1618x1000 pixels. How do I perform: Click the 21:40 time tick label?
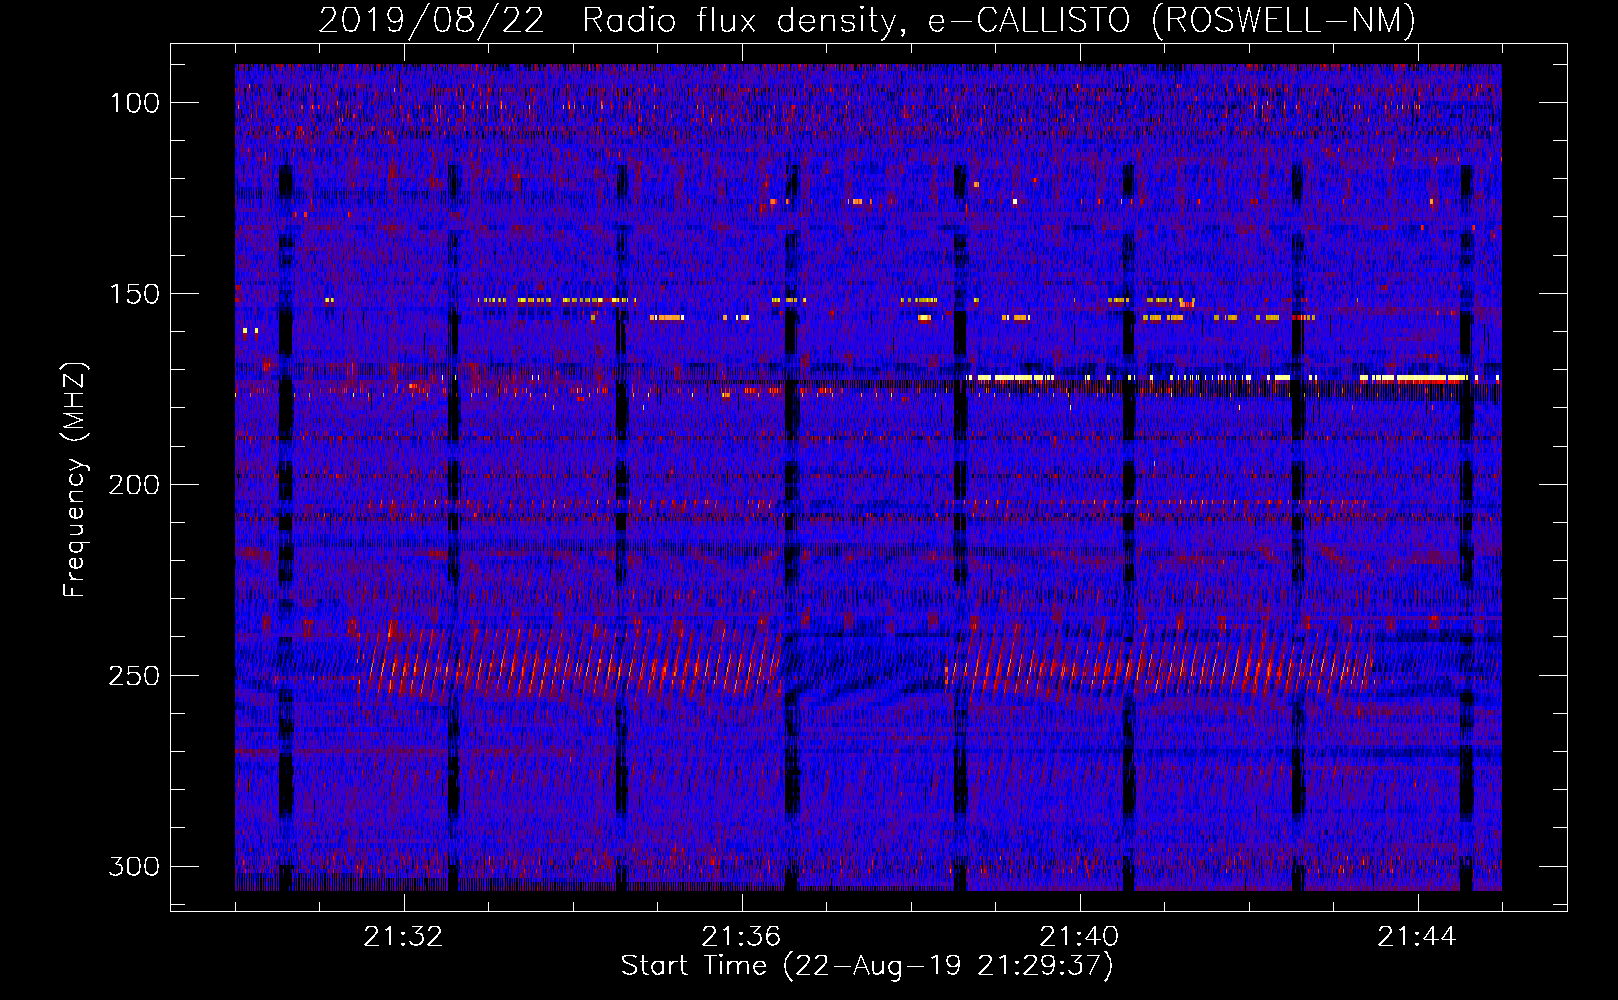coord(1079,937)
